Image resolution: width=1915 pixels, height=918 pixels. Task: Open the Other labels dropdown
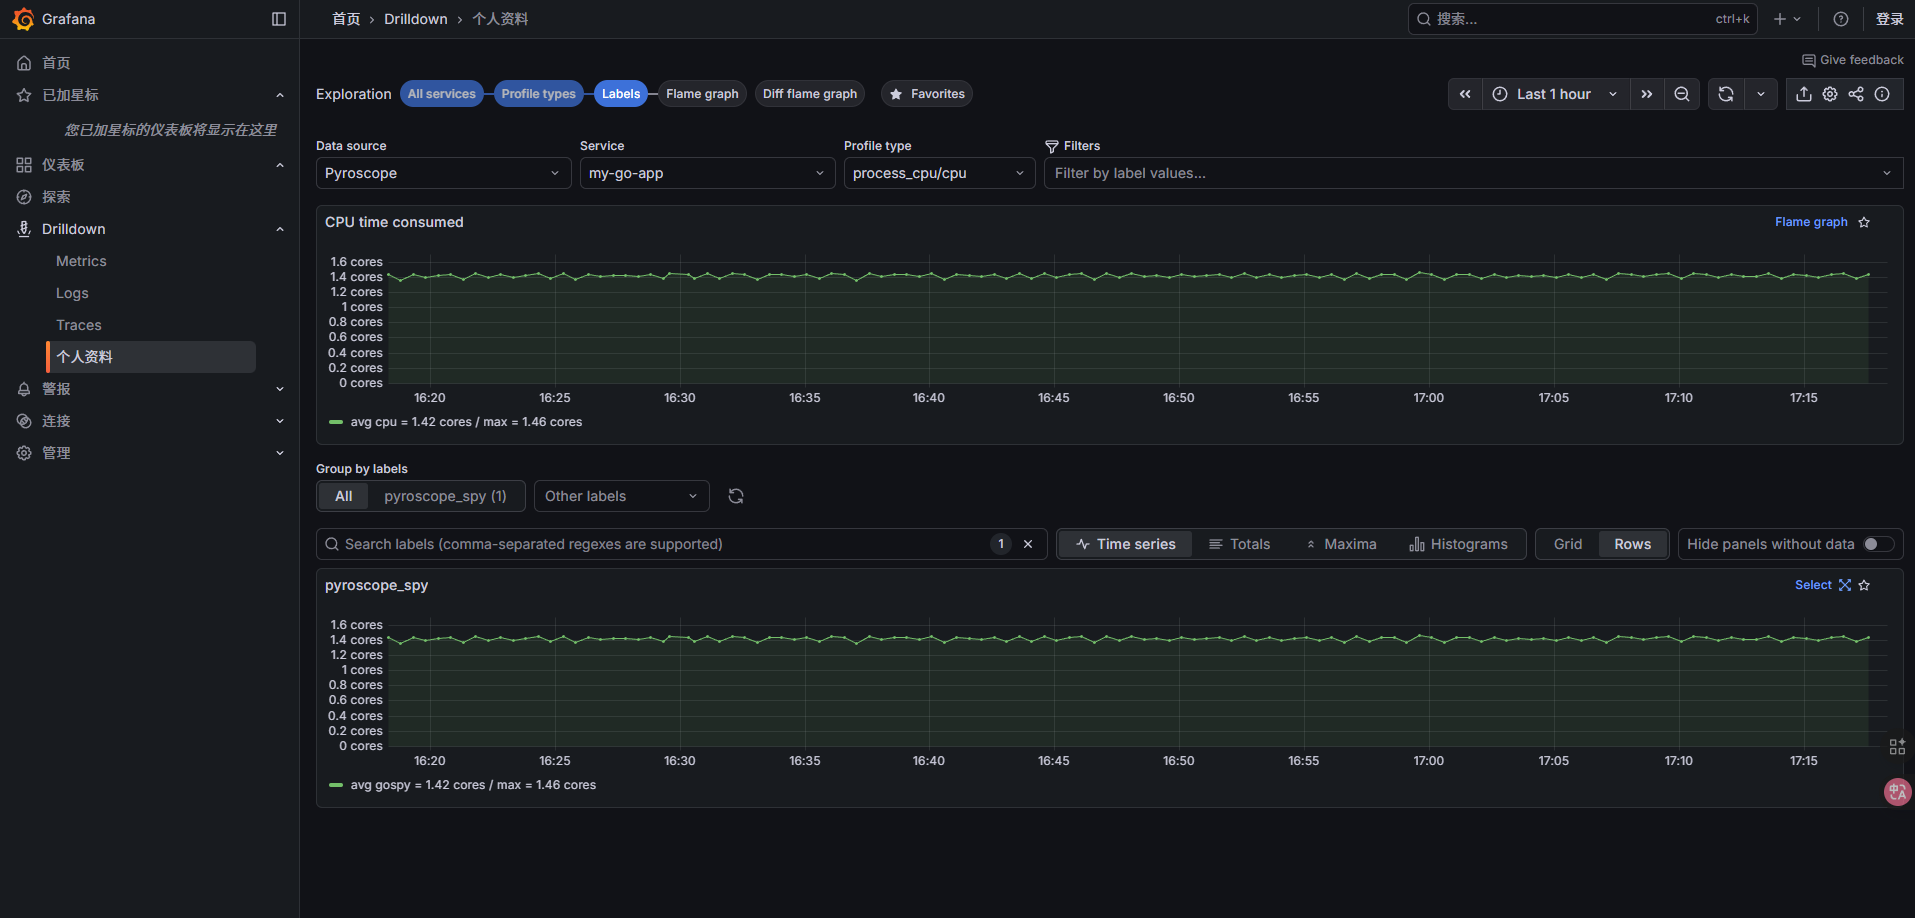pos(621,496)
